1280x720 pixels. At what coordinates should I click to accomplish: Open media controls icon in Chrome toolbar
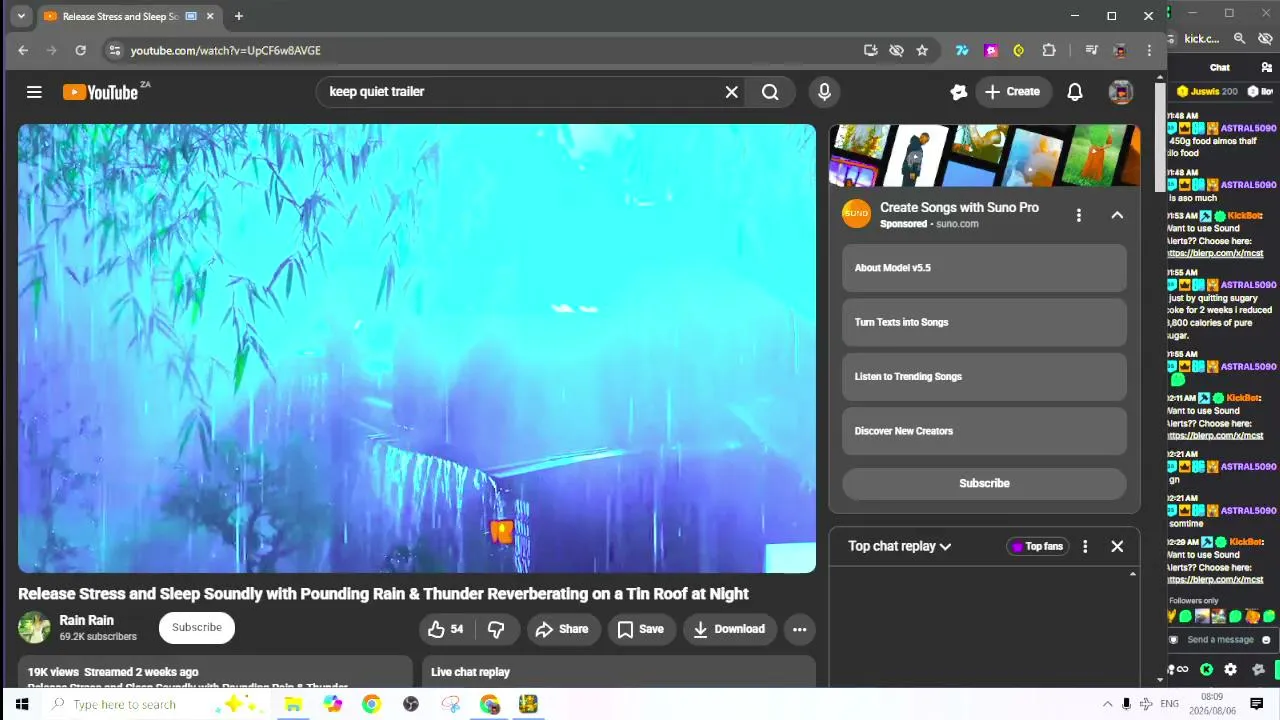pos(1091,50)
